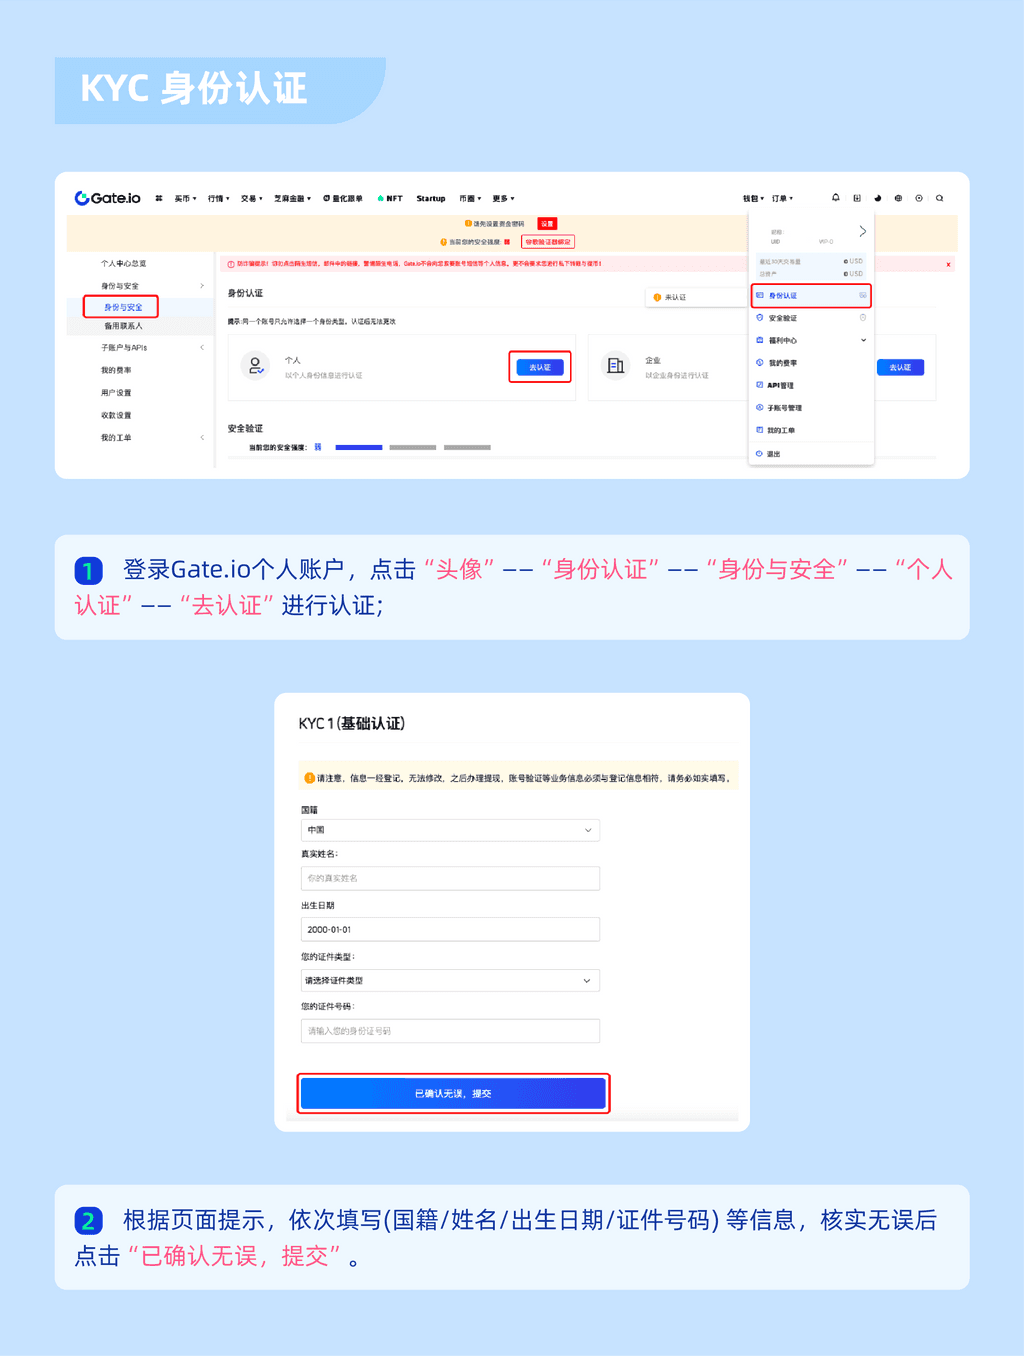Viewport: 1024px width, 1356px height.
Task: Click the globe language icon
Action: pos(898,198)
